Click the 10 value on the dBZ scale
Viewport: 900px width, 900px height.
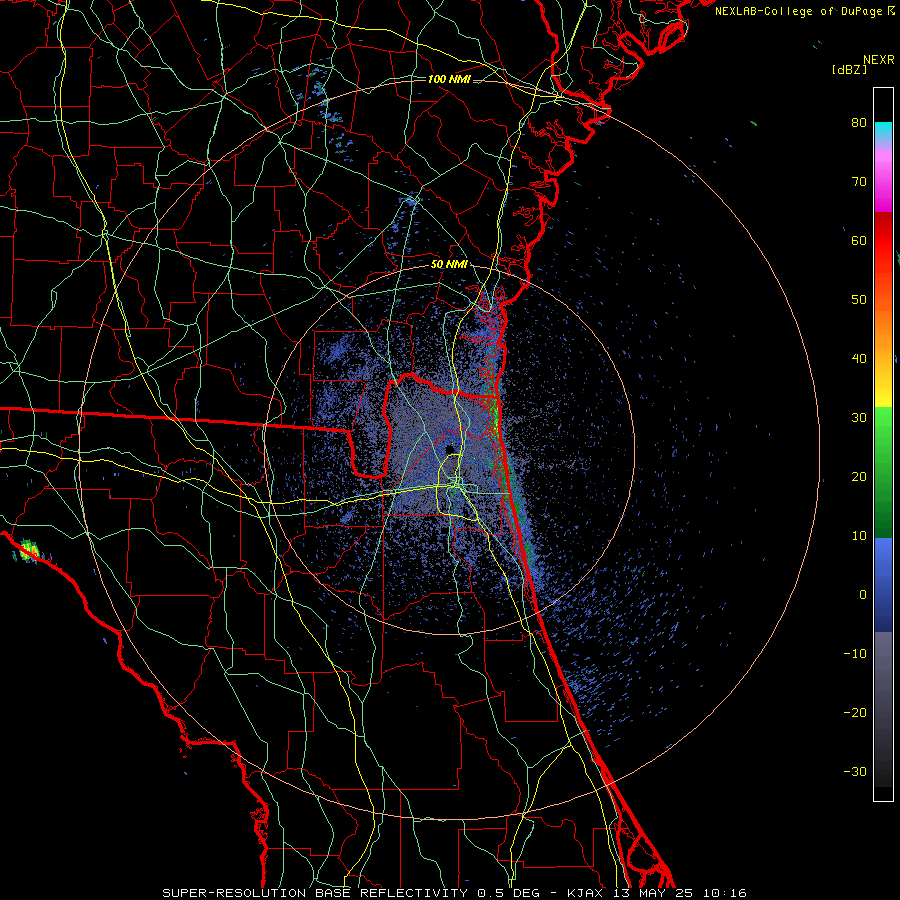[x=859, y=536]
